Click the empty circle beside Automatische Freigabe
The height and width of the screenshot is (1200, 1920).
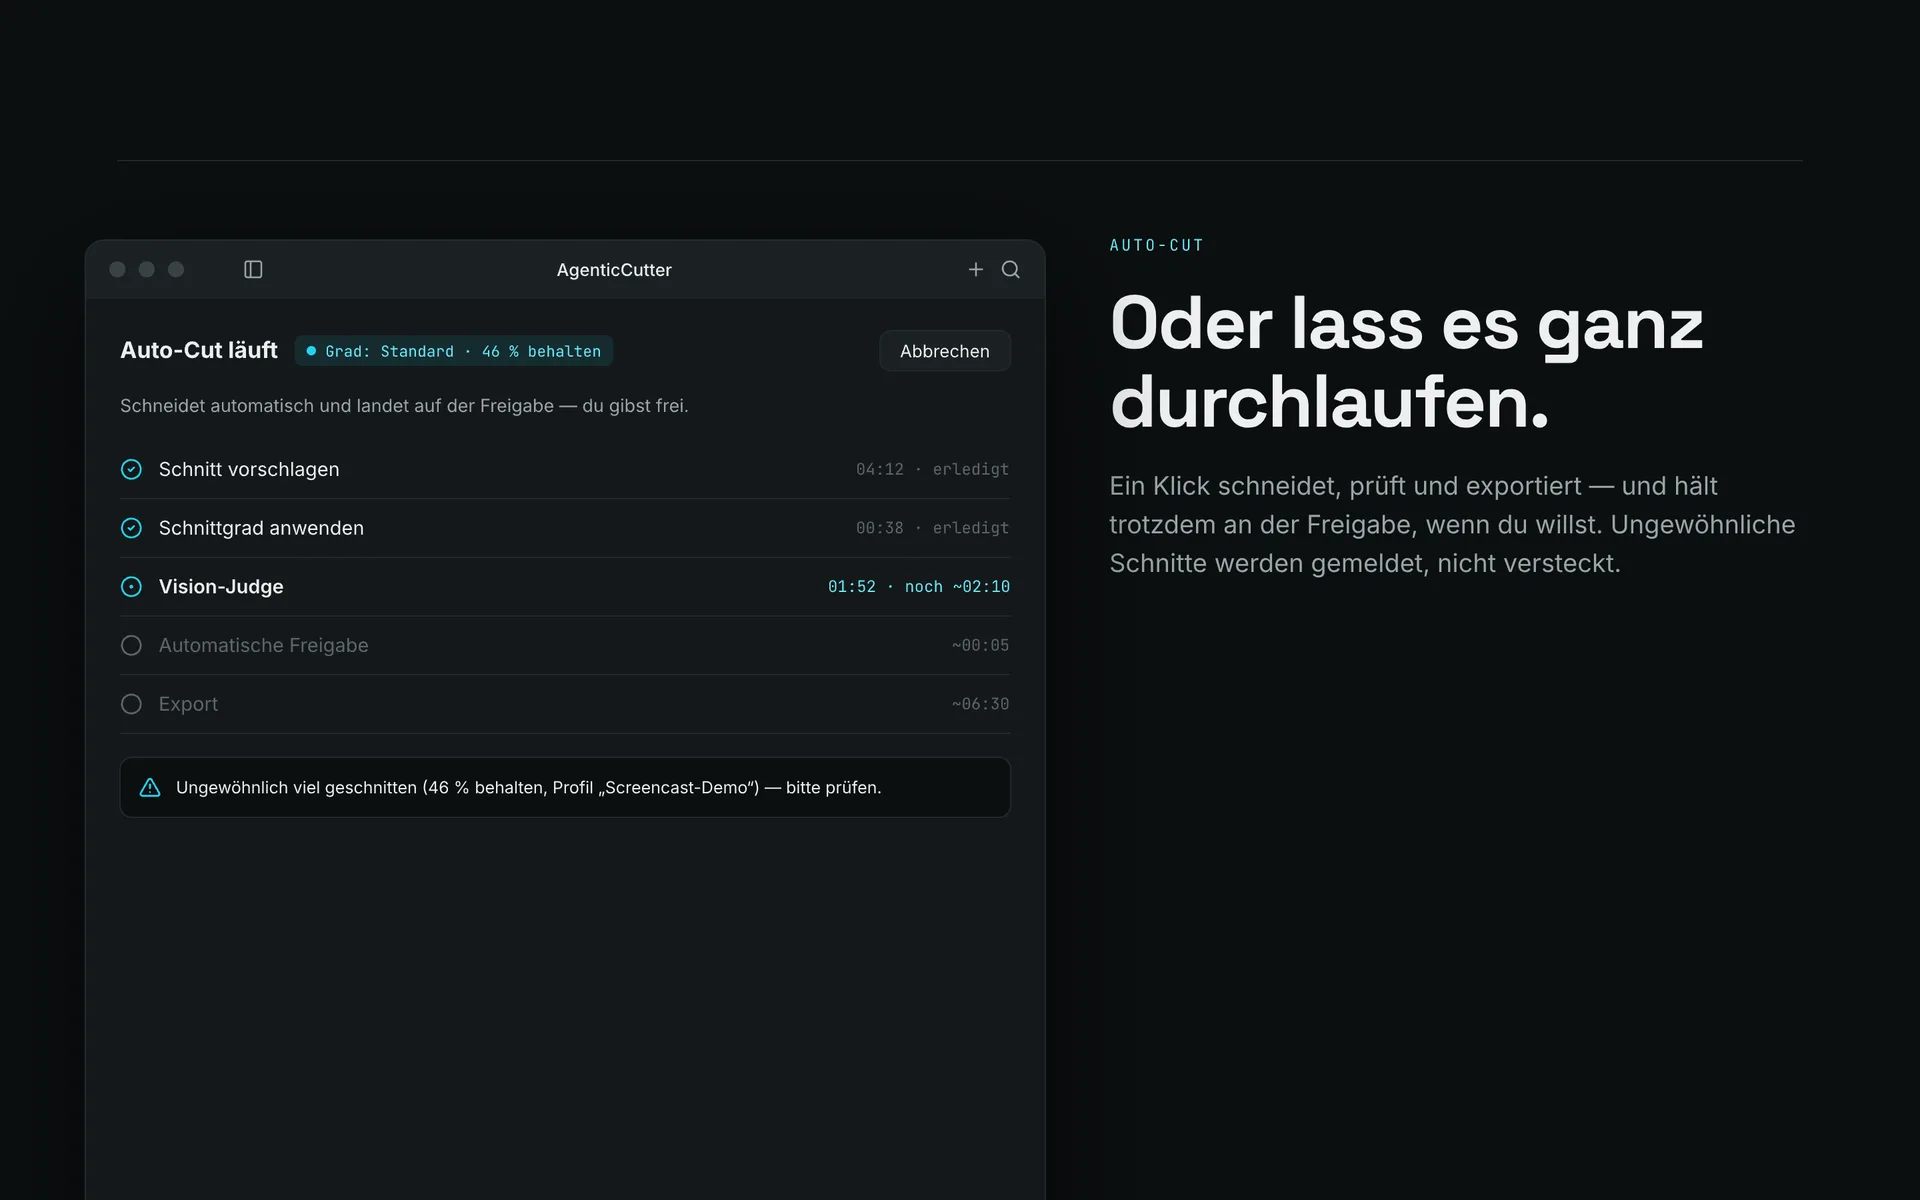[x=131, y=645]
